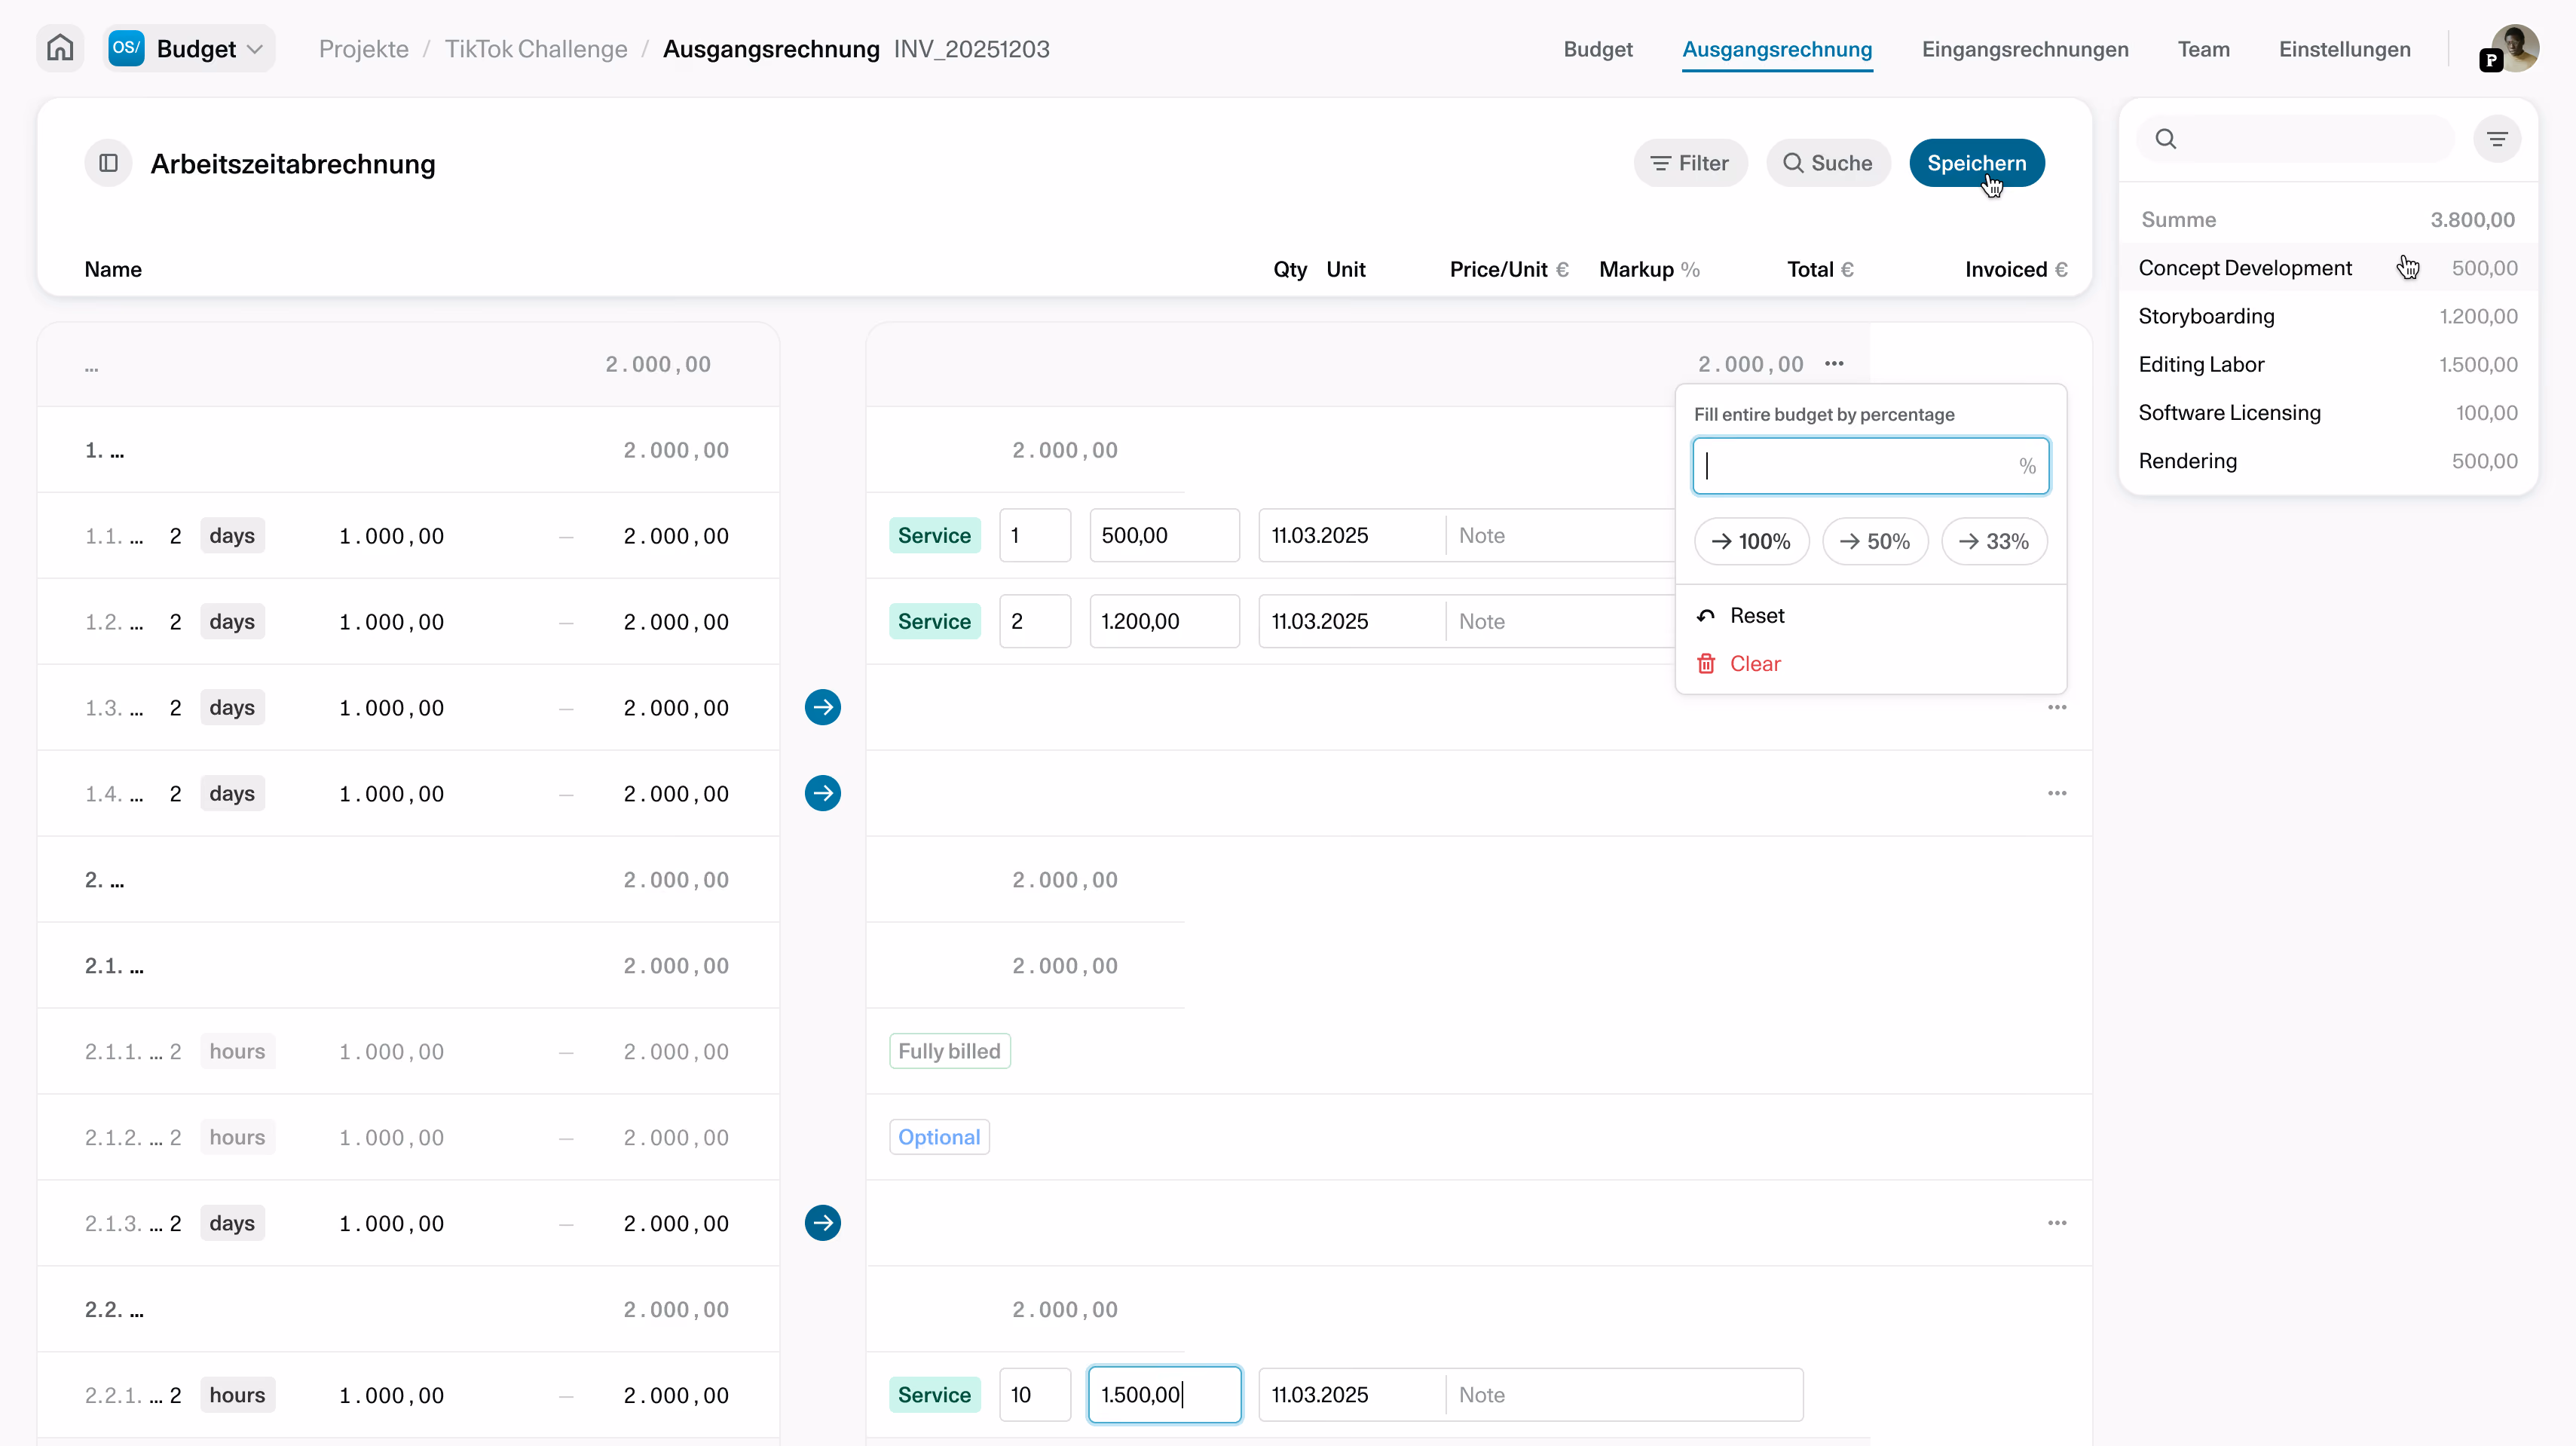Open the three-dot menu in the header total row
Image resolution: width=2576 pixels, height=1446 pixels.
pos(1833,364)
